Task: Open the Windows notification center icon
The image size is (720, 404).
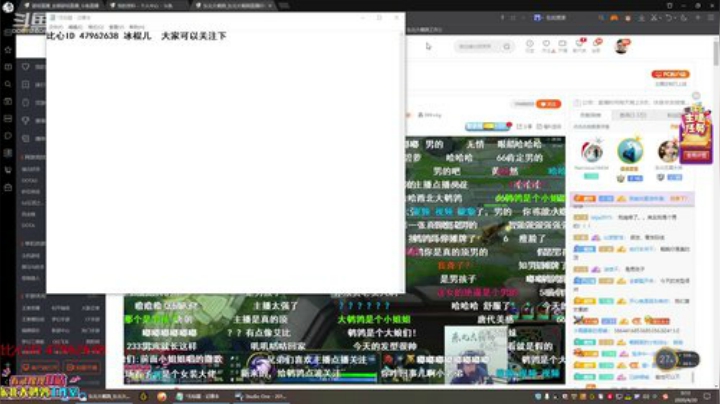Action: (708, 396)
